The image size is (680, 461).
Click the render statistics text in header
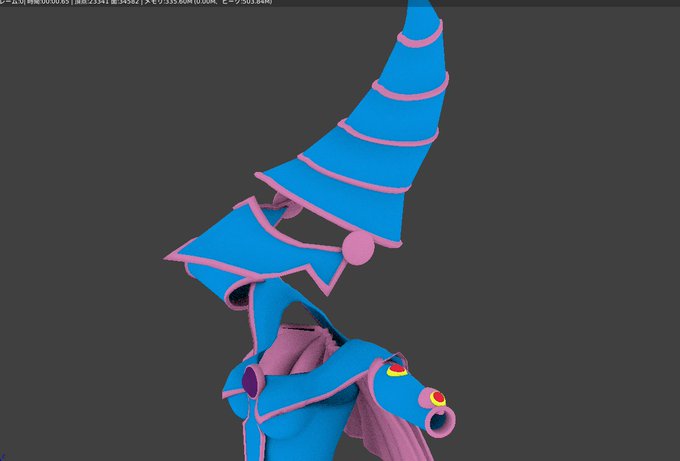[136, 2]
